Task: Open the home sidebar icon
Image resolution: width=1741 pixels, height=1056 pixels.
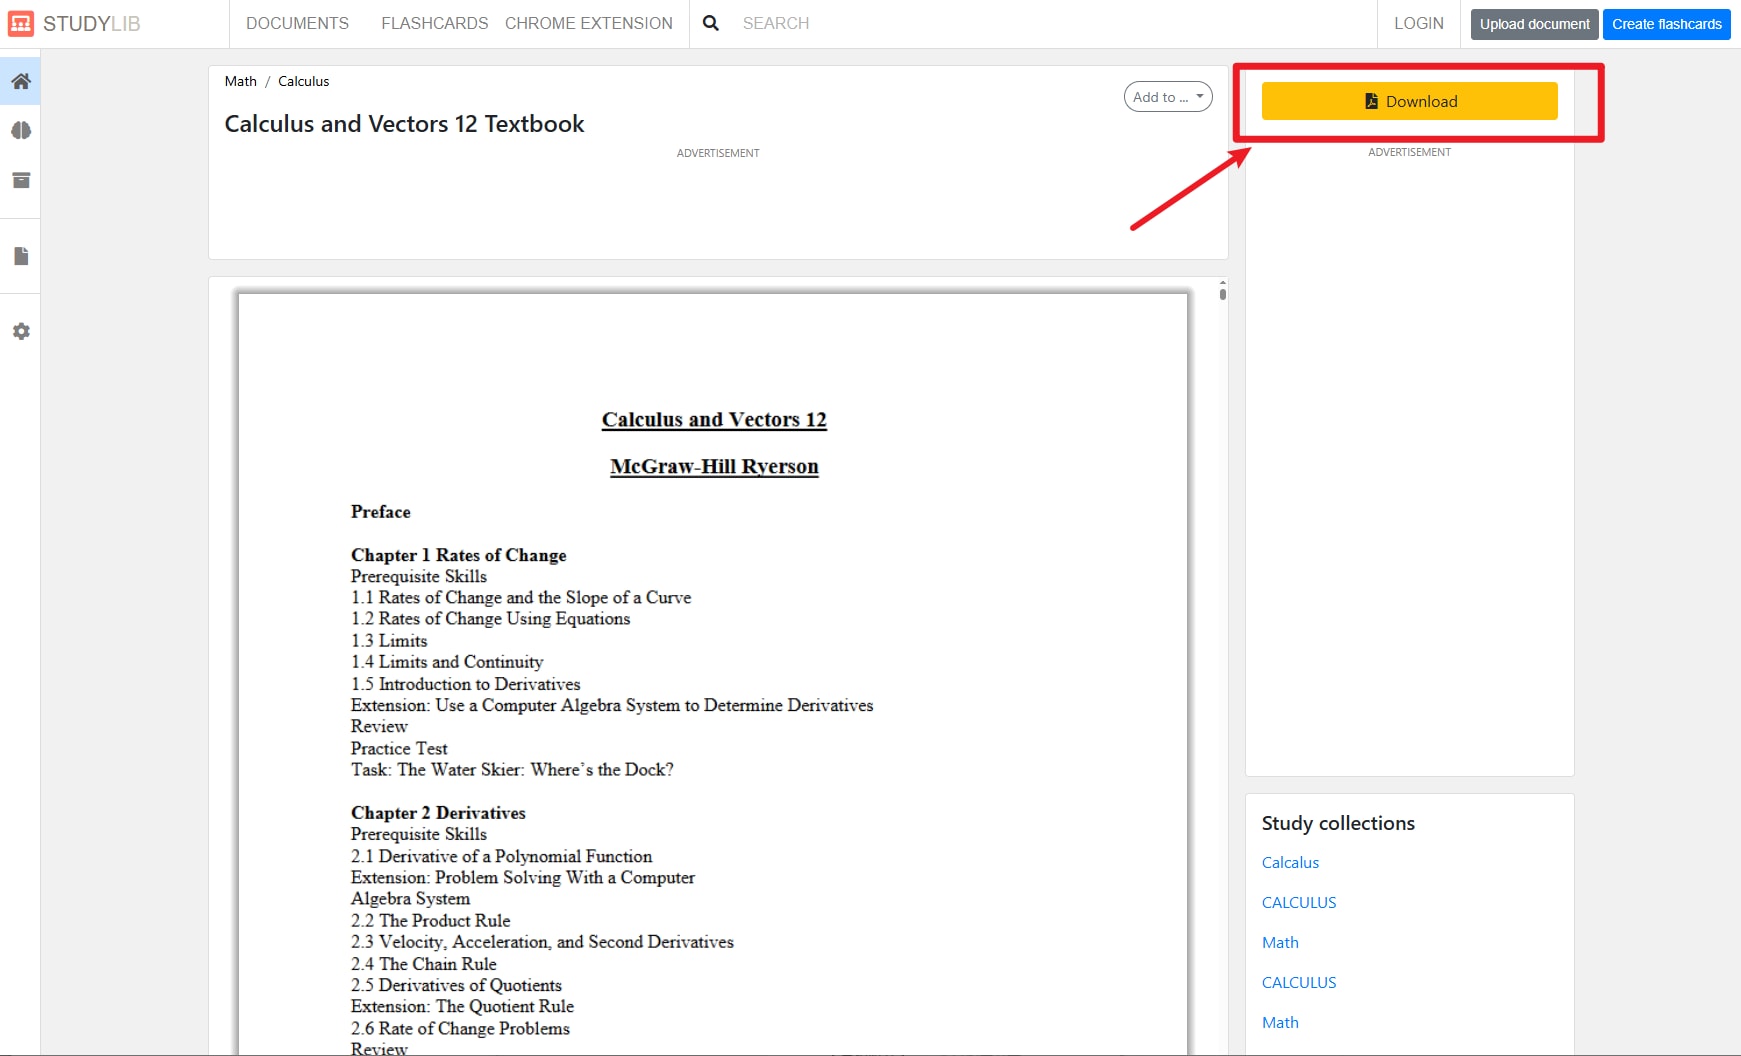Action: 20,81
